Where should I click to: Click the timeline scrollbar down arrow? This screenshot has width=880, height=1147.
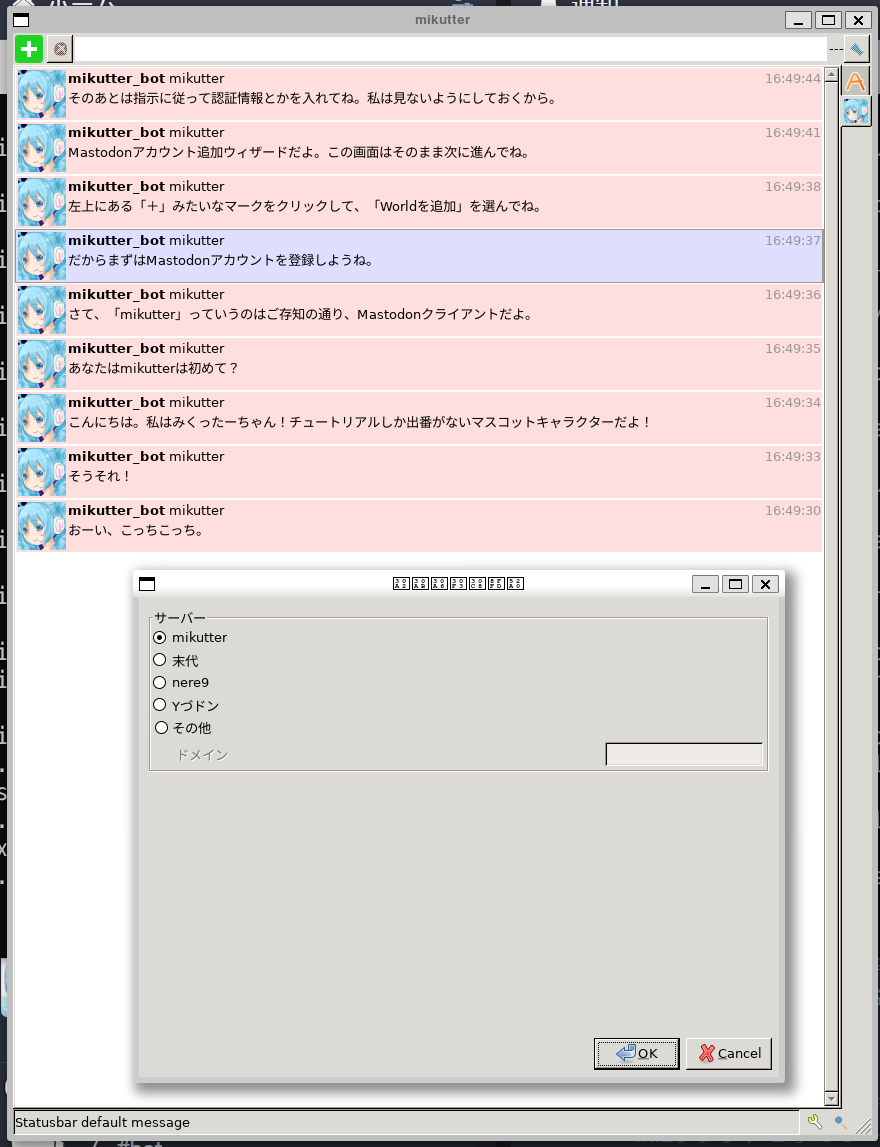click(x=830, y=1098)
